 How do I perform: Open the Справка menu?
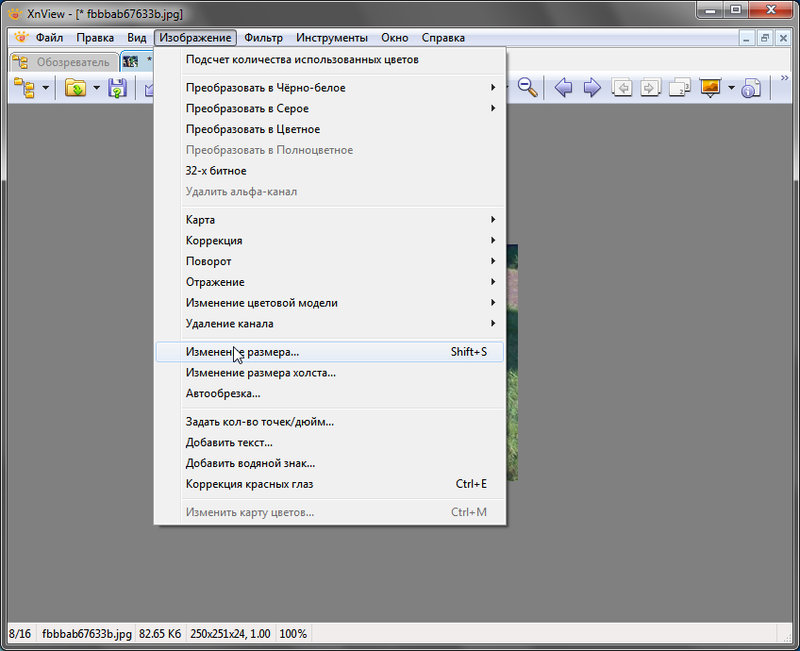[x=443, y=38]
